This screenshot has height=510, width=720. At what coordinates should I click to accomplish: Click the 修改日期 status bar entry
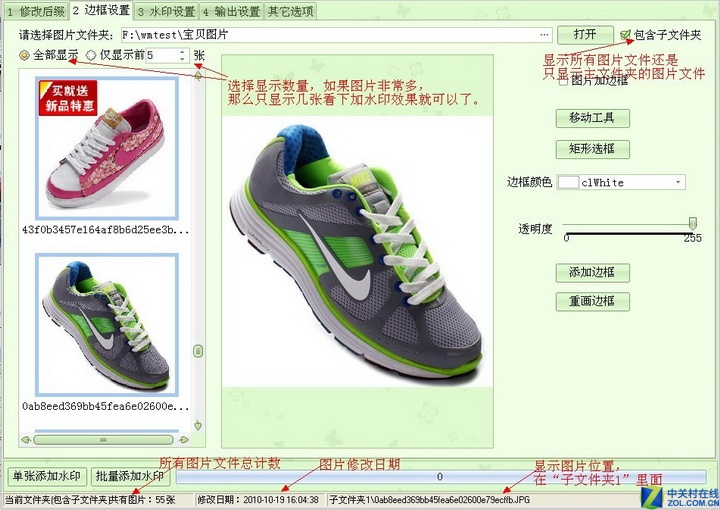click(x=258, y=500)
